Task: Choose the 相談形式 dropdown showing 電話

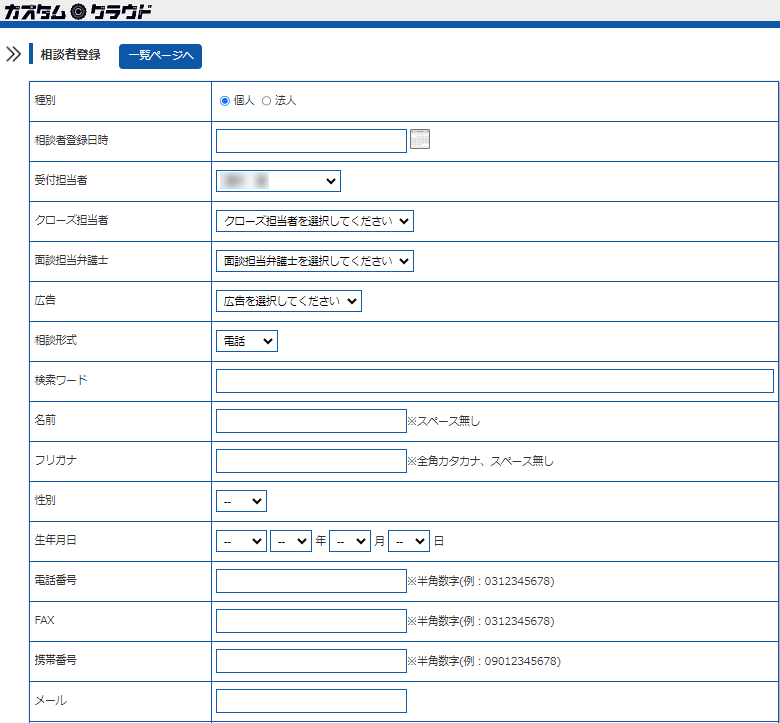Action: click(x=246, y=341)
